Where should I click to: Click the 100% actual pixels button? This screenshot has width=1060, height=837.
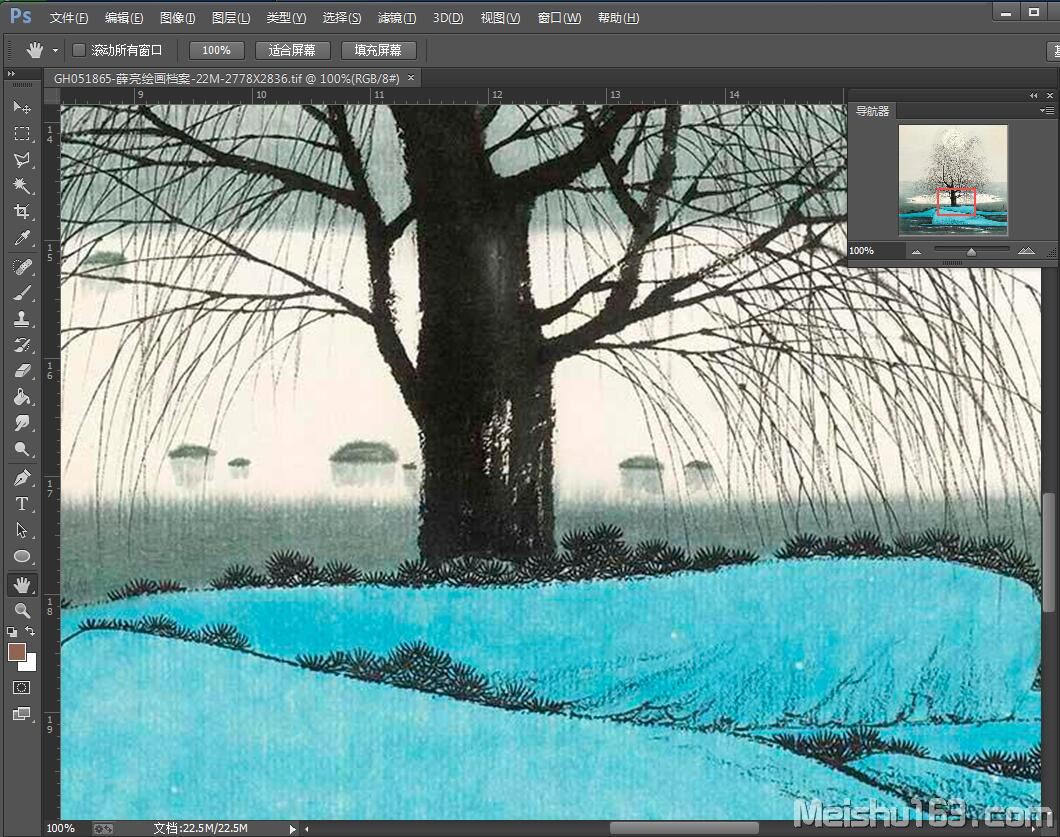click(216, 50)
